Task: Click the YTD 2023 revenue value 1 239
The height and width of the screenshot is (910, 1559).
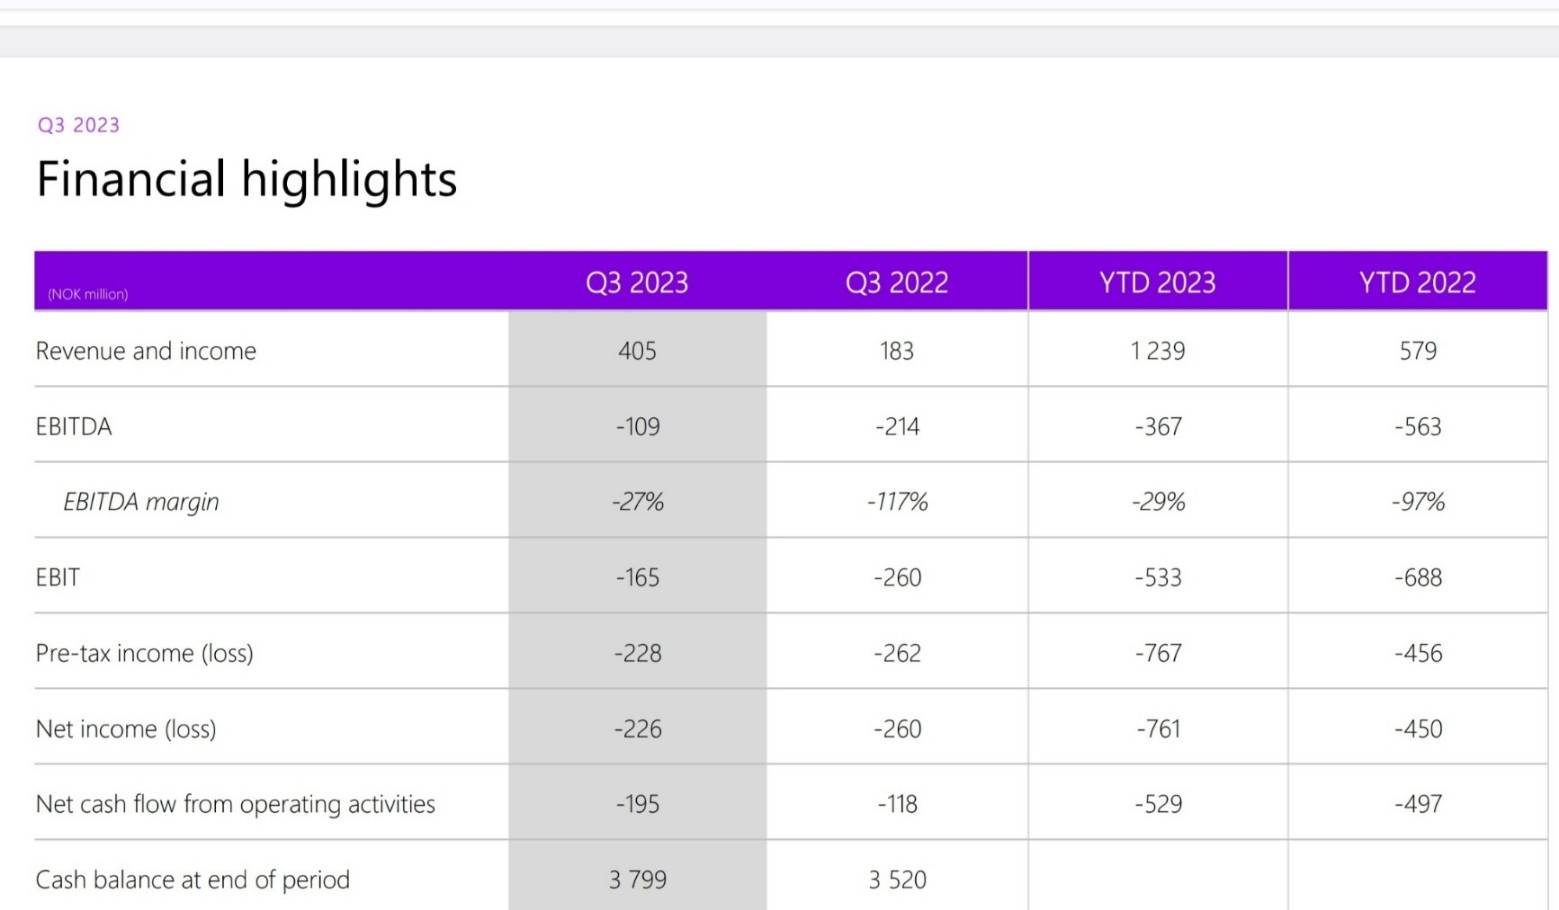Action: (1157, 351)
